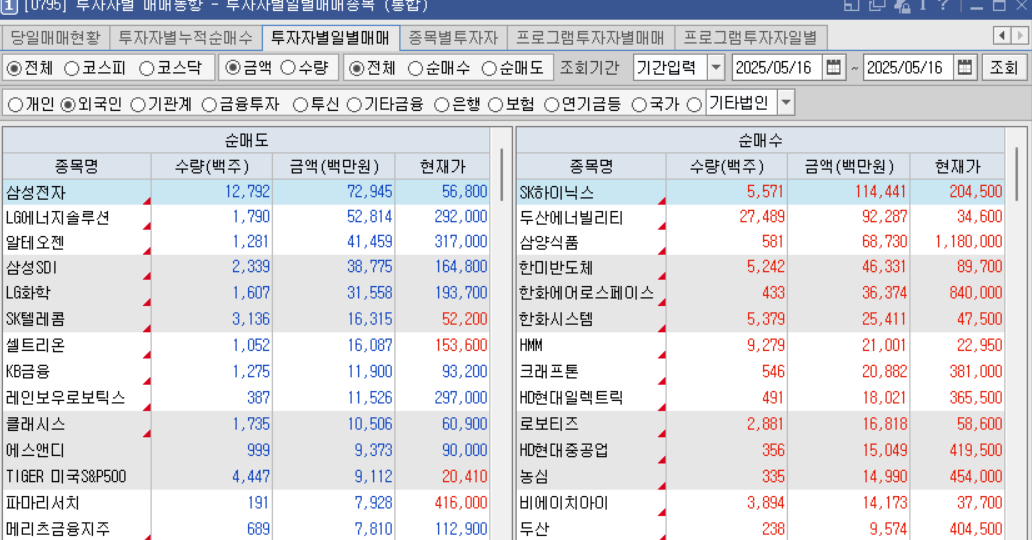Open the 종목별투자자 tab
The width and height of the screenshot is (1032, 540).
453,38
